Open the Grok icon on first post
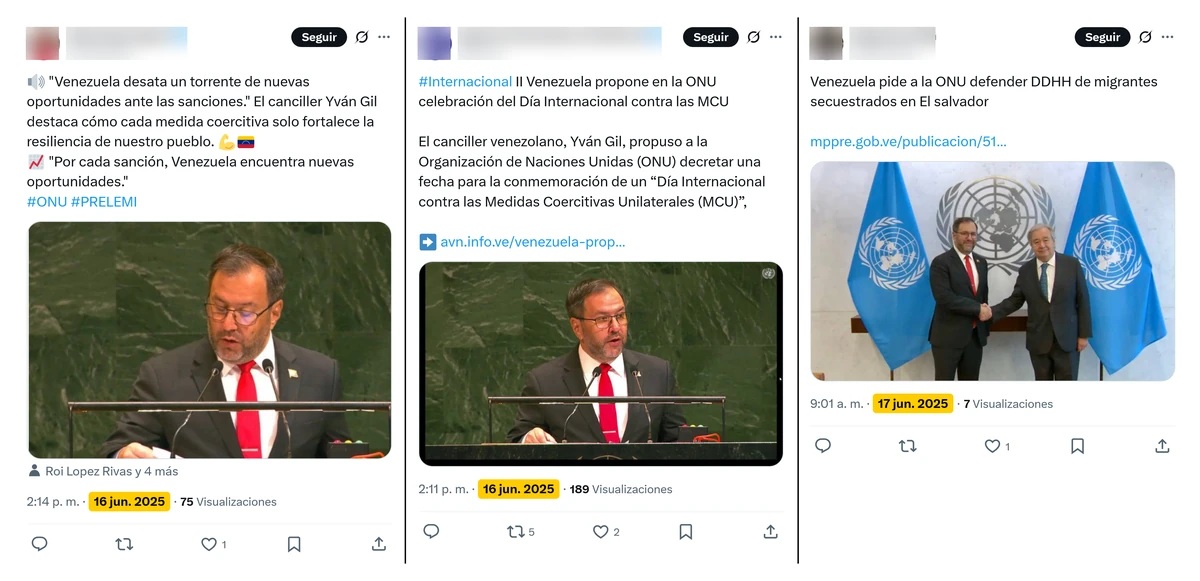1200x581 pixels. (x=362, y=37)
